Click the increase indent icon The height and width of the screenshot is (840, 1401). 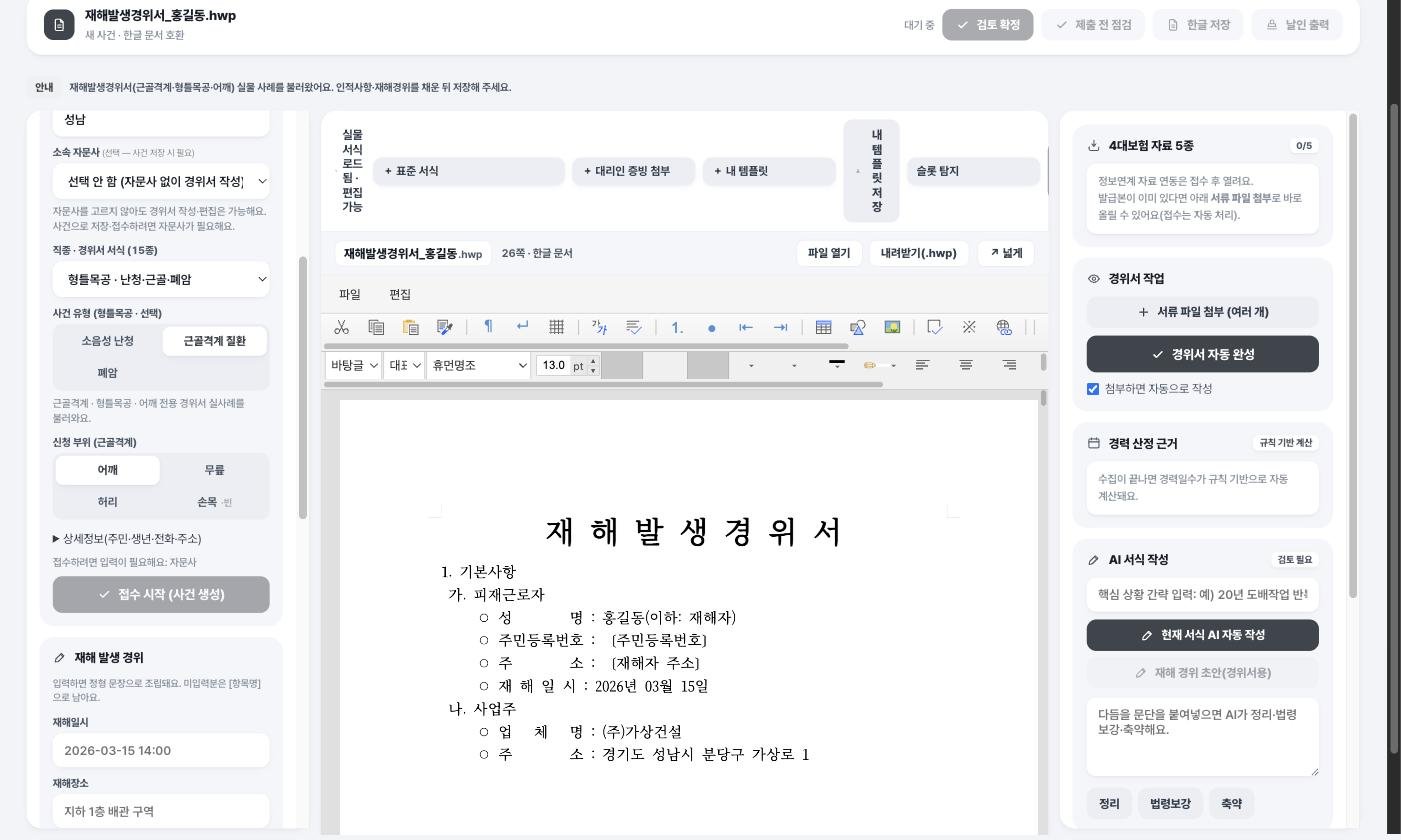click(x=781, y=327)
